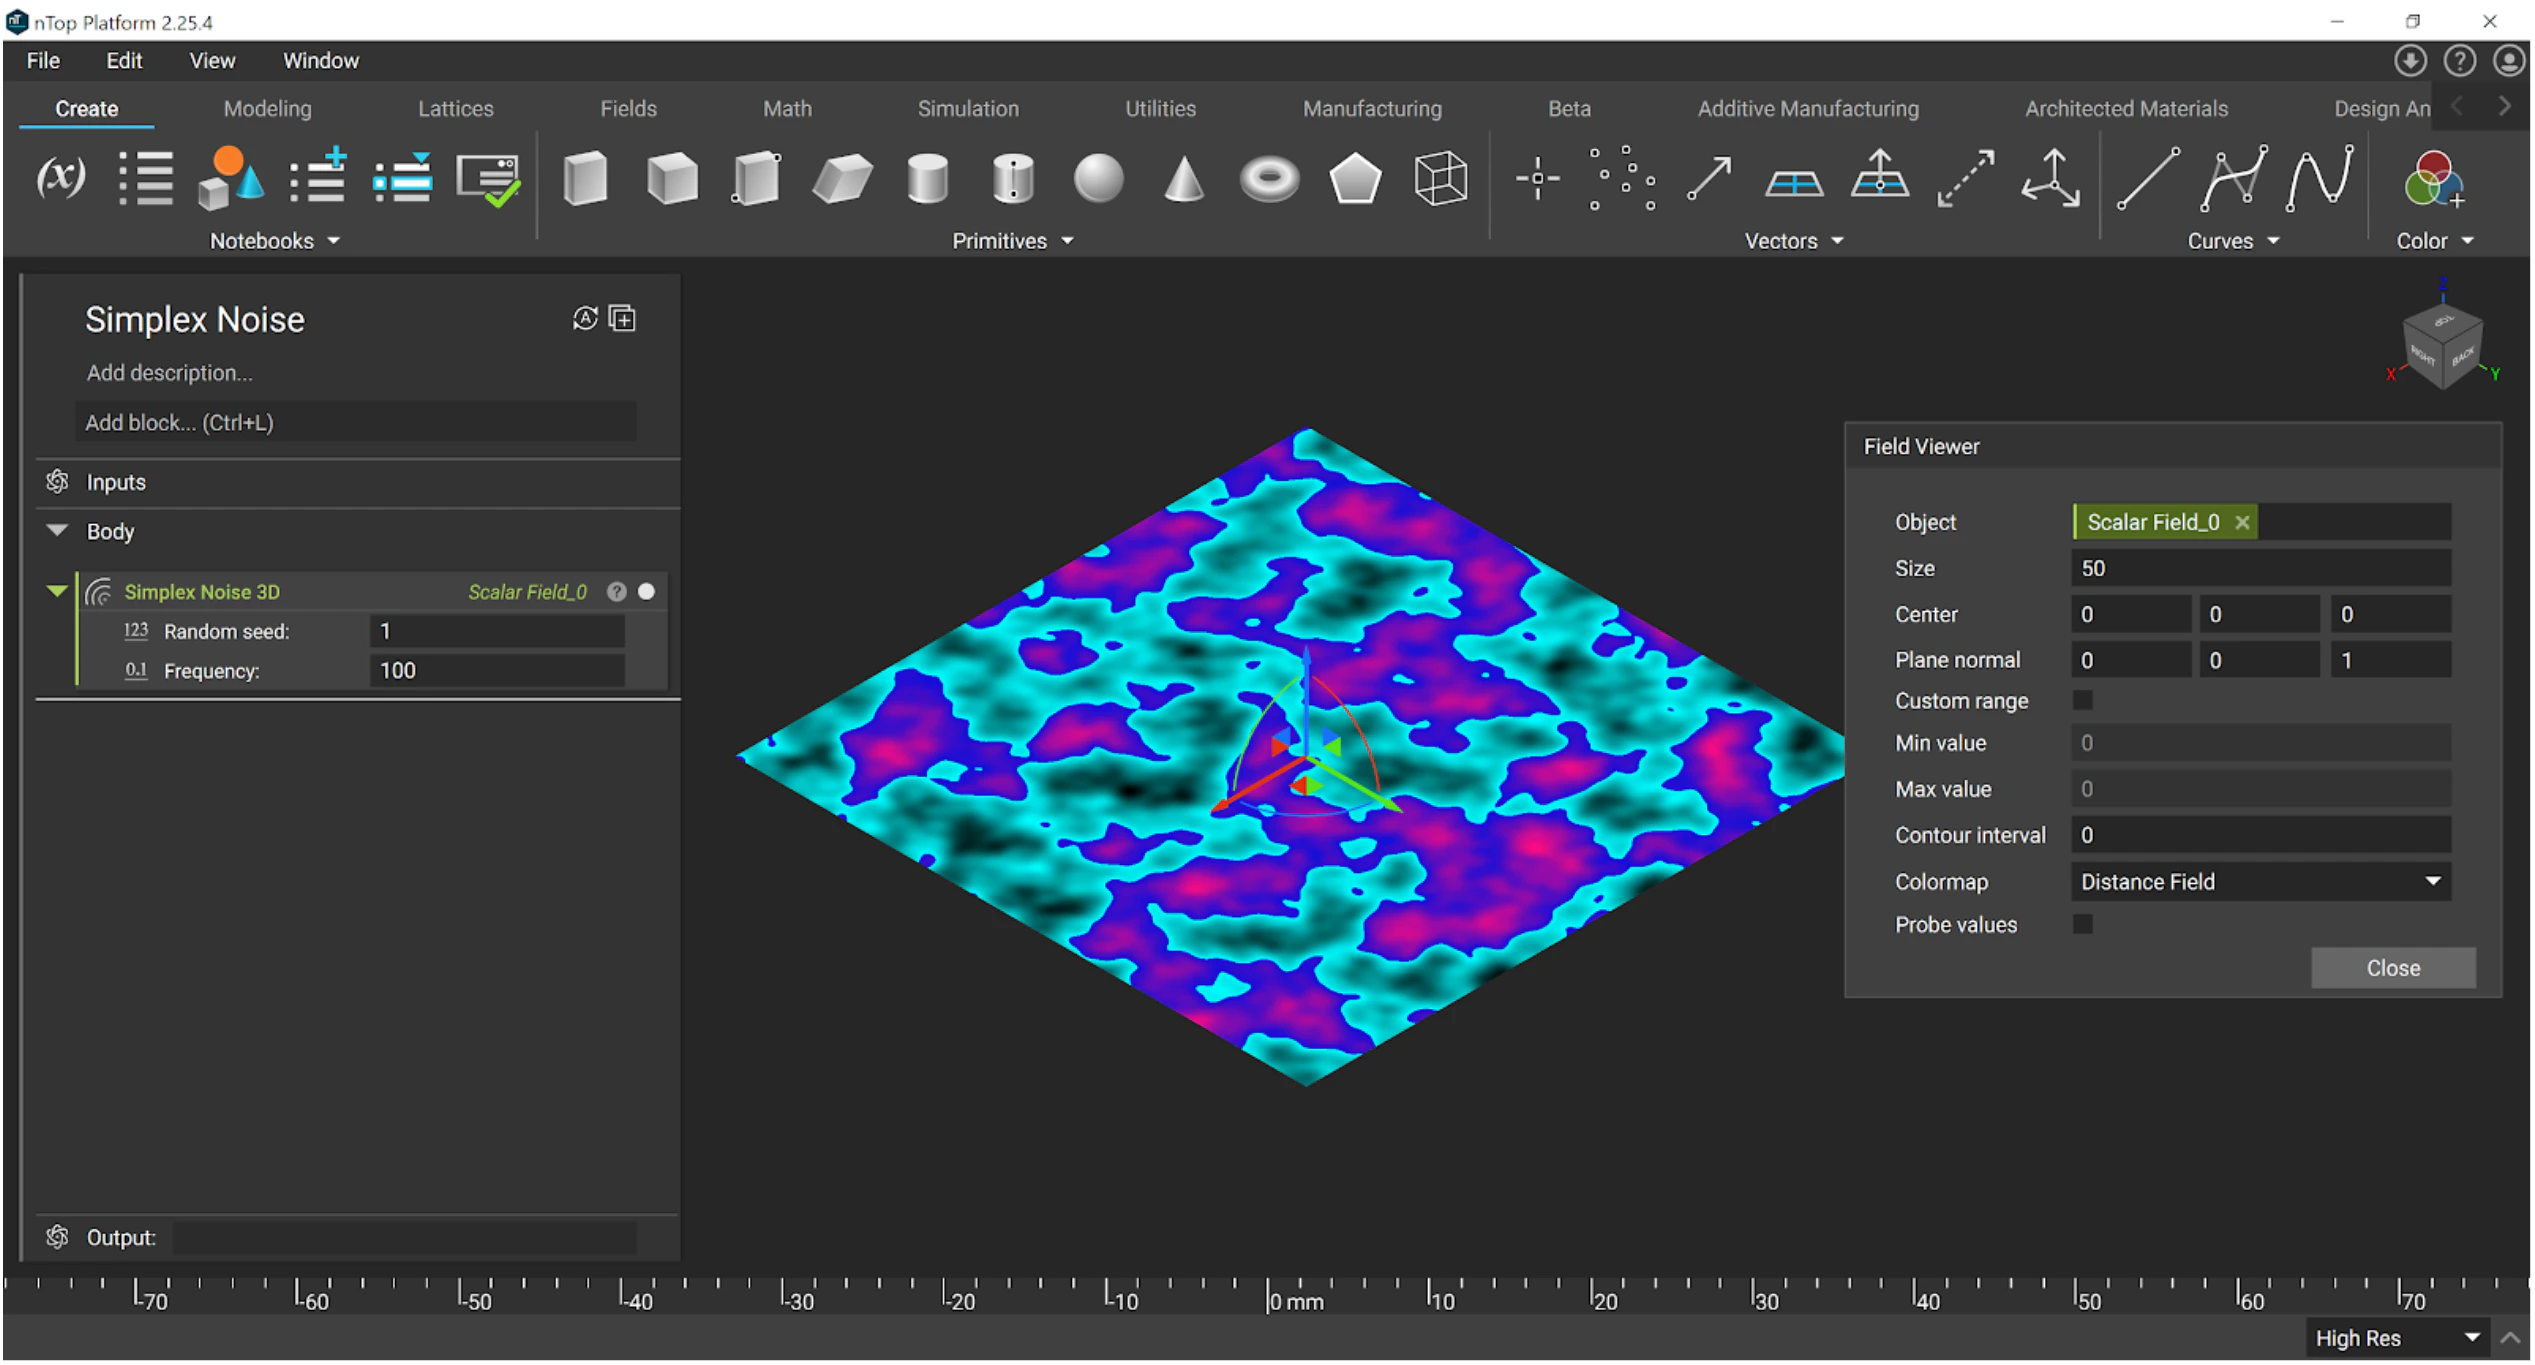This screenshot has width=2535, height=1365.
Task: Open the Edit menu
Action: point(124,61)
